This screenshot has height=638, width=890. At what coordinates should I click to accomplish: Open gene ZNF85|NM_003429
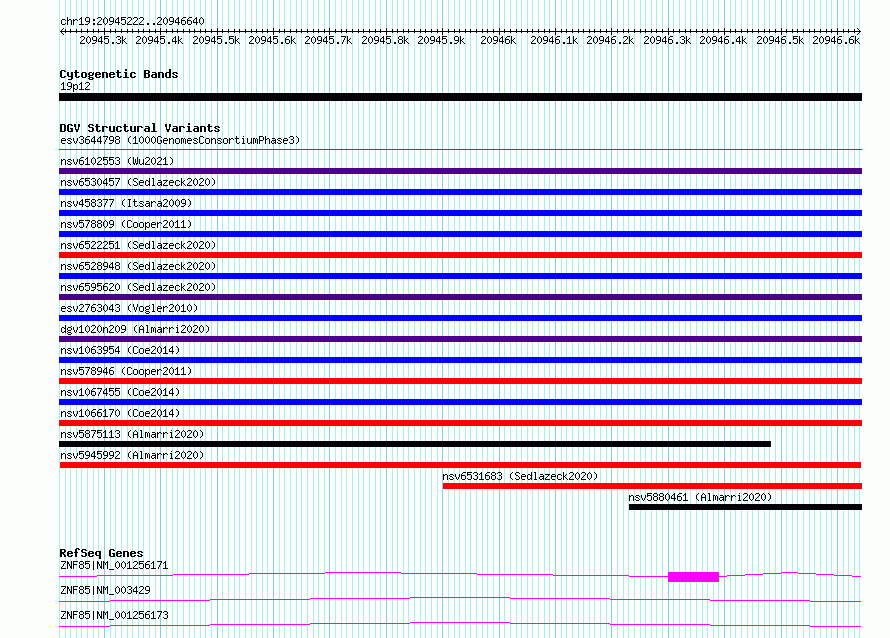105,590
